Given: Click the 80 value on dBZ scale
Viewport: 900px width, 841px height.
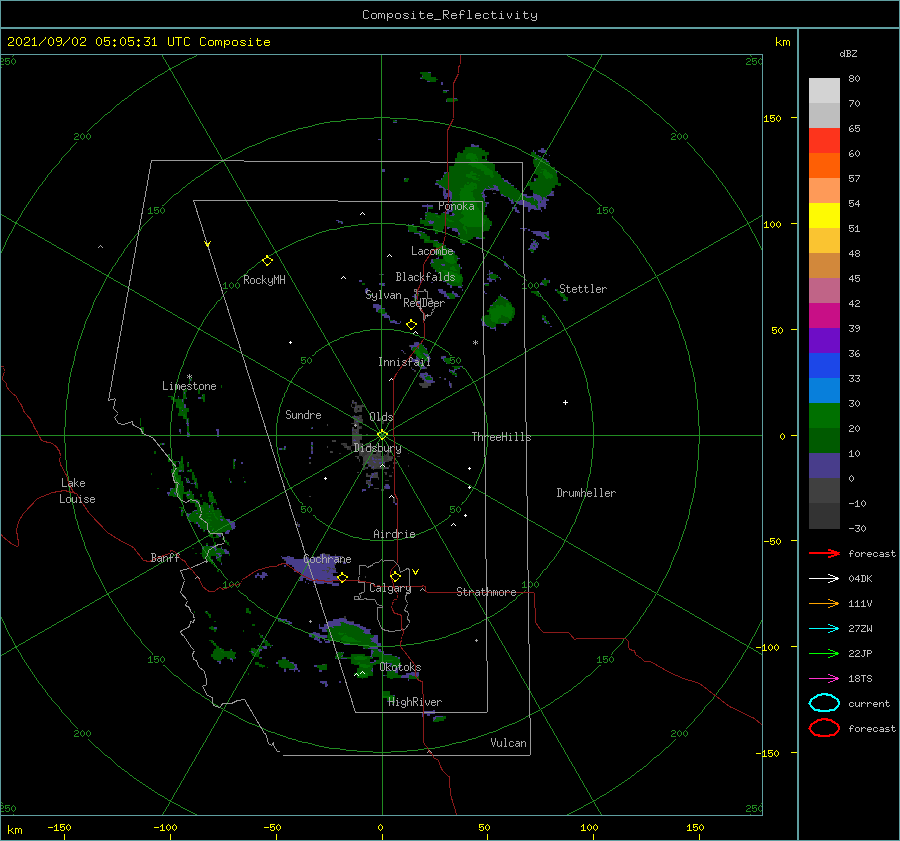Looking at the screenshot, I should (854, 78).
